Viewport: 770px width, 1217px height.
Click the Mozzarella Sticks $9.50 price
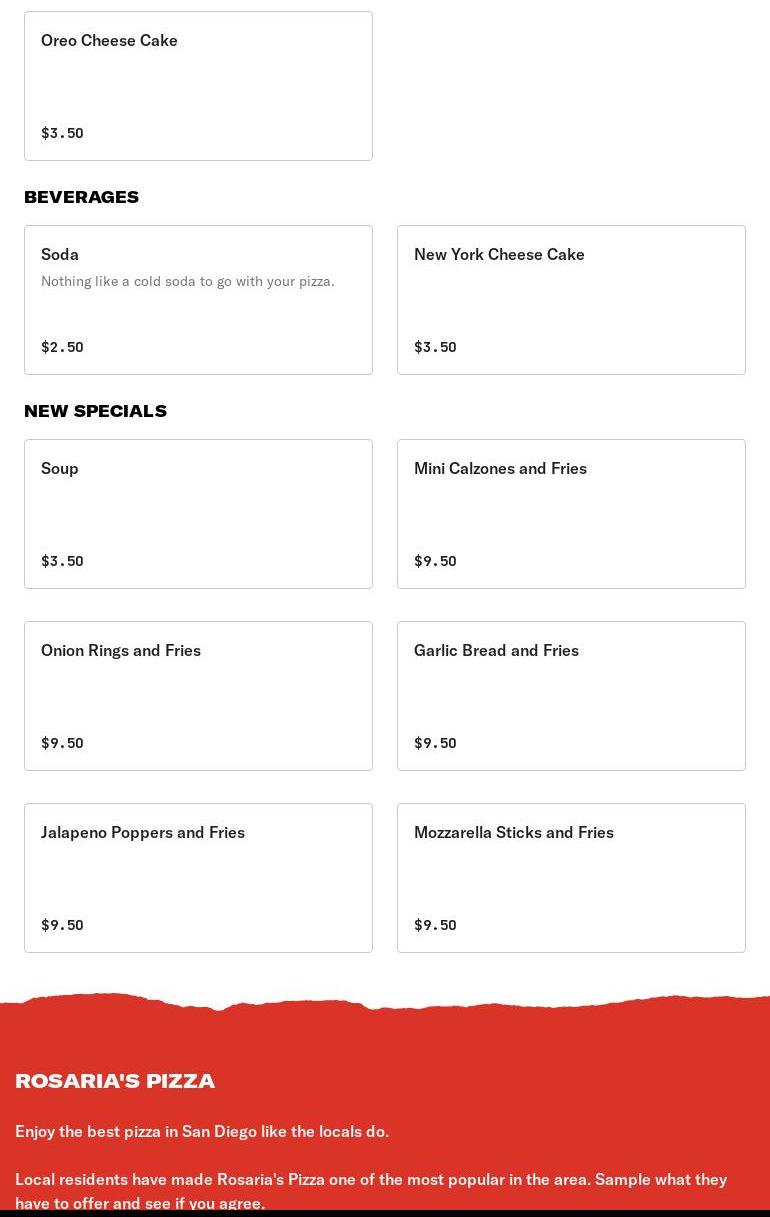(x=435, y=925)
